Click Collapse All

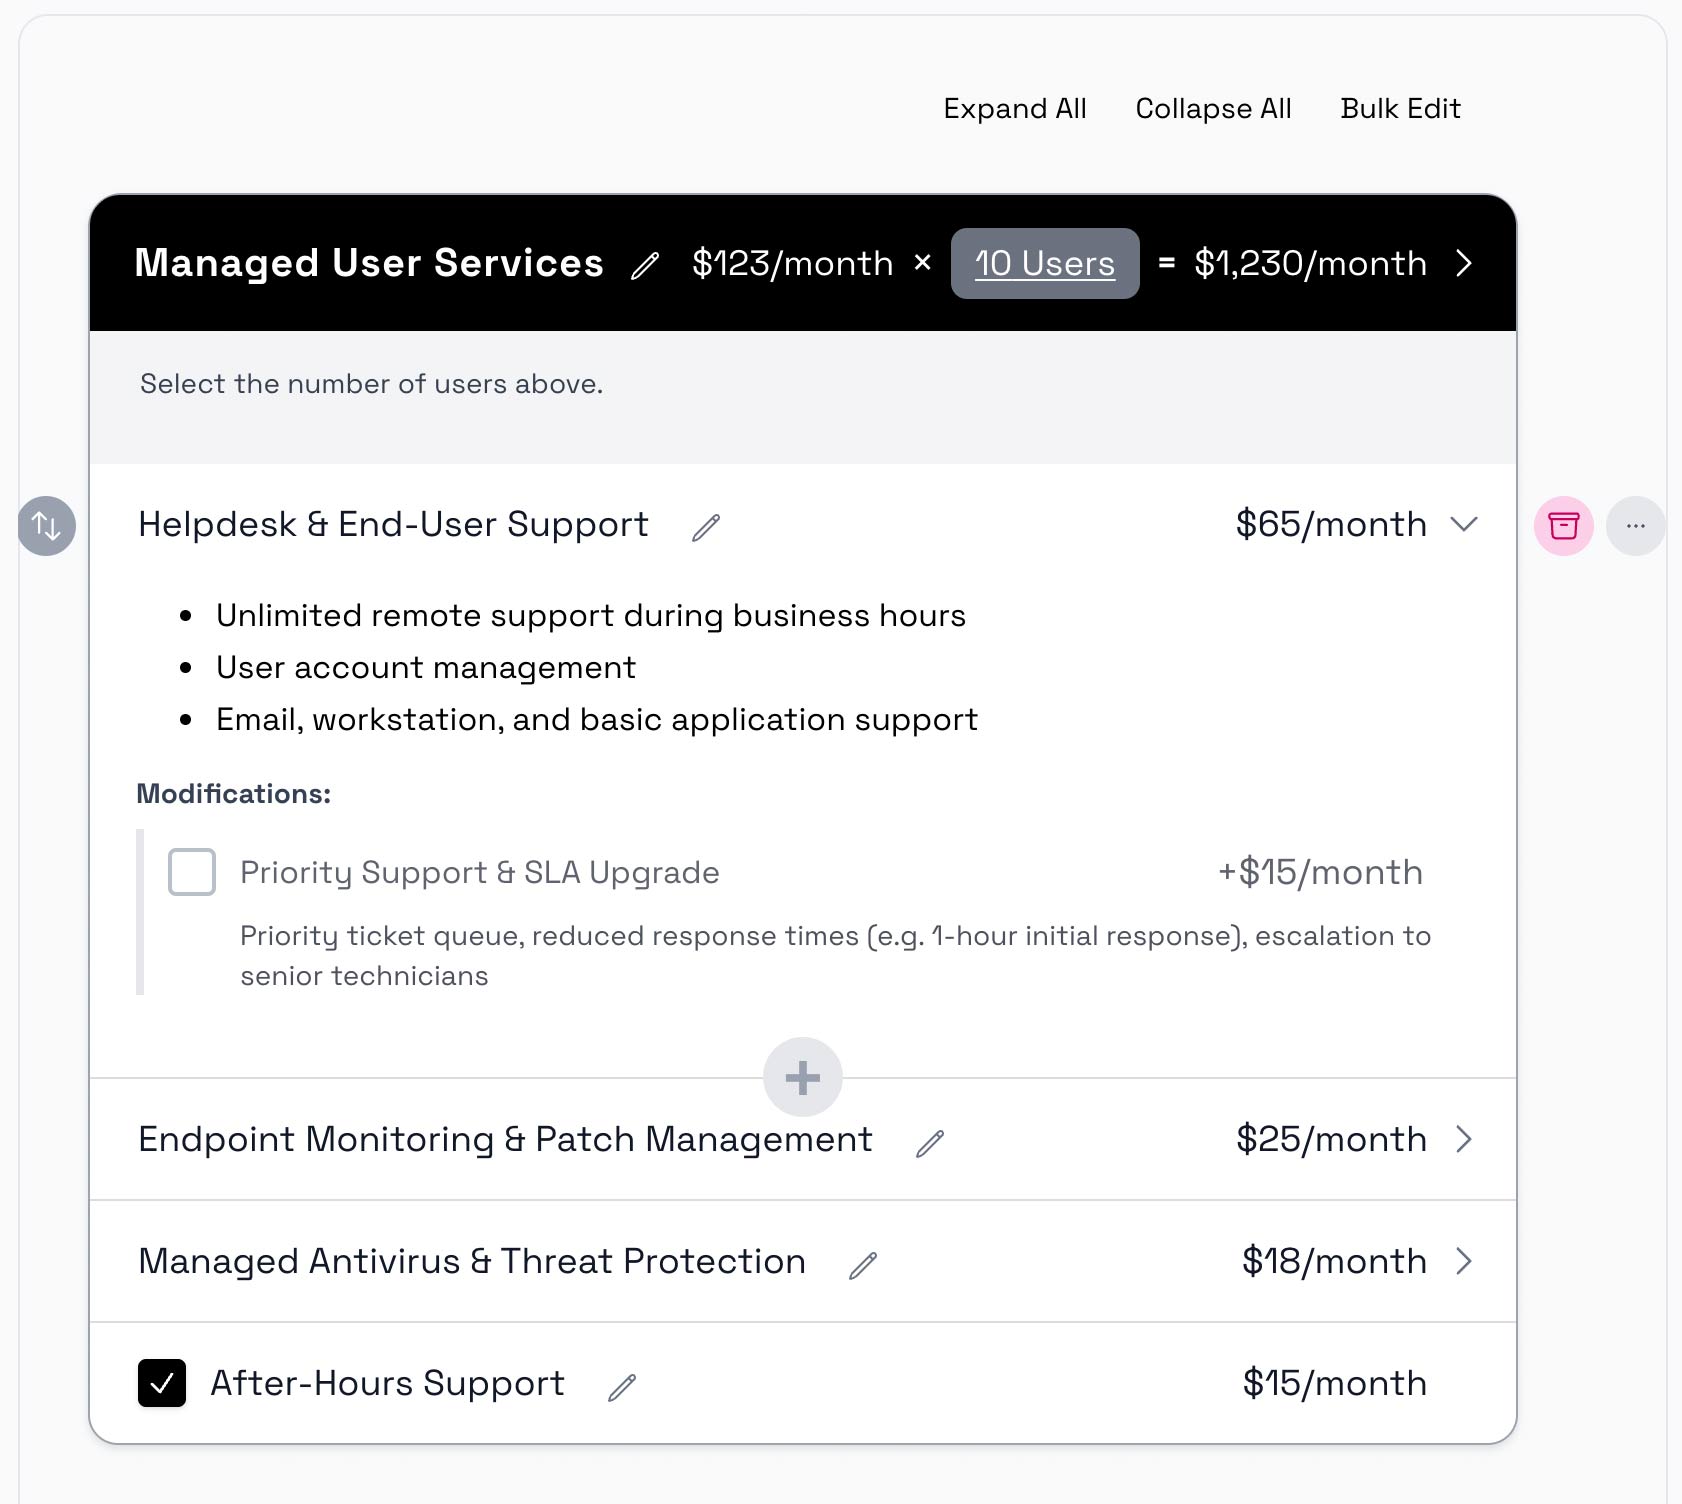[x=1212, y=108]
